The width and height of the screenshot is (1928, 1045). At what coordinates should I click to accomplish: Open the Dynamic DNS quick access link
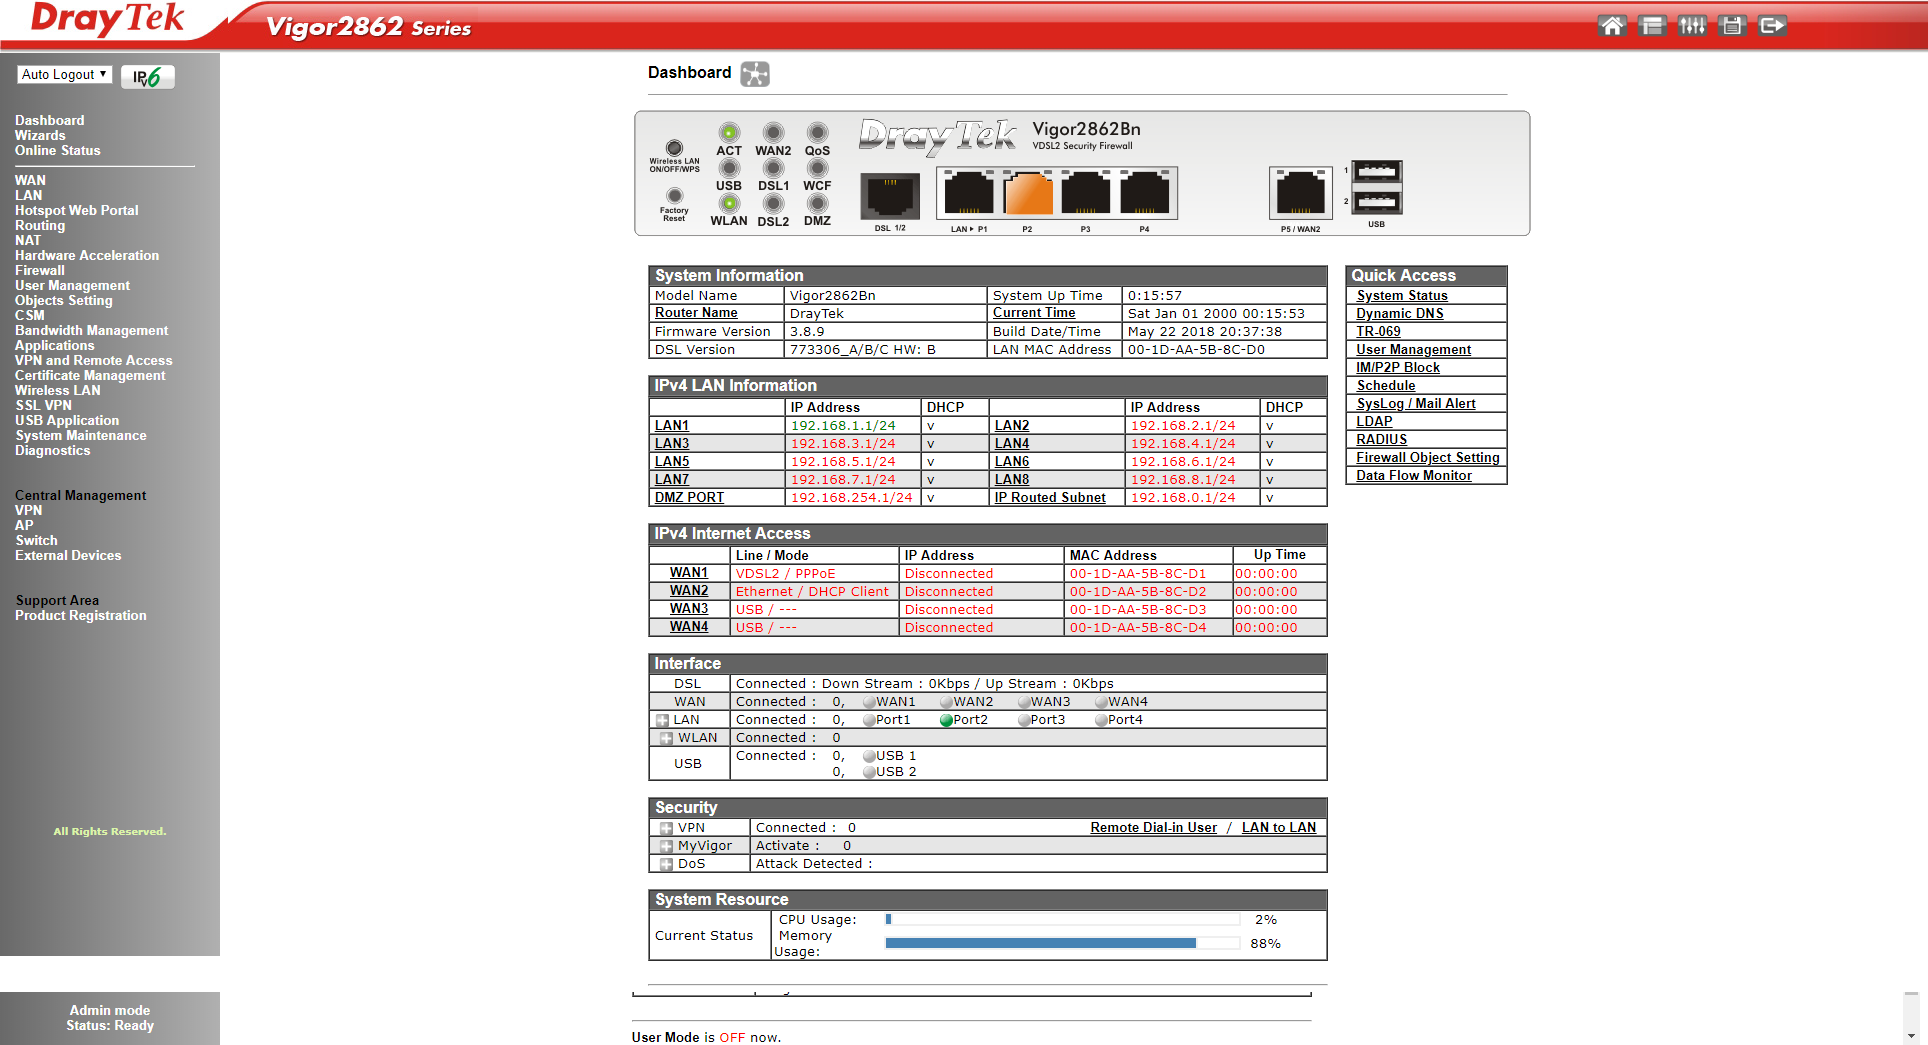[1400, 314]
